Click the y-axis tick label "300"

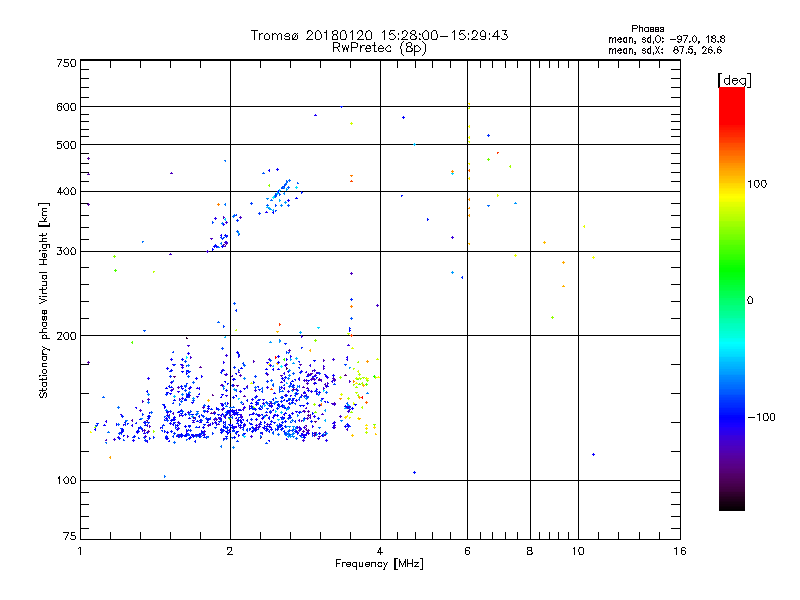coord(66,252)
